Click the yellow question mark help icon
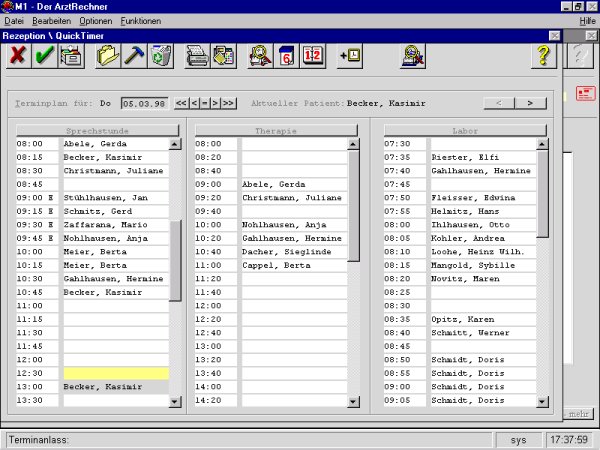This screenshot has width=600, height=450. coord(544,56)
